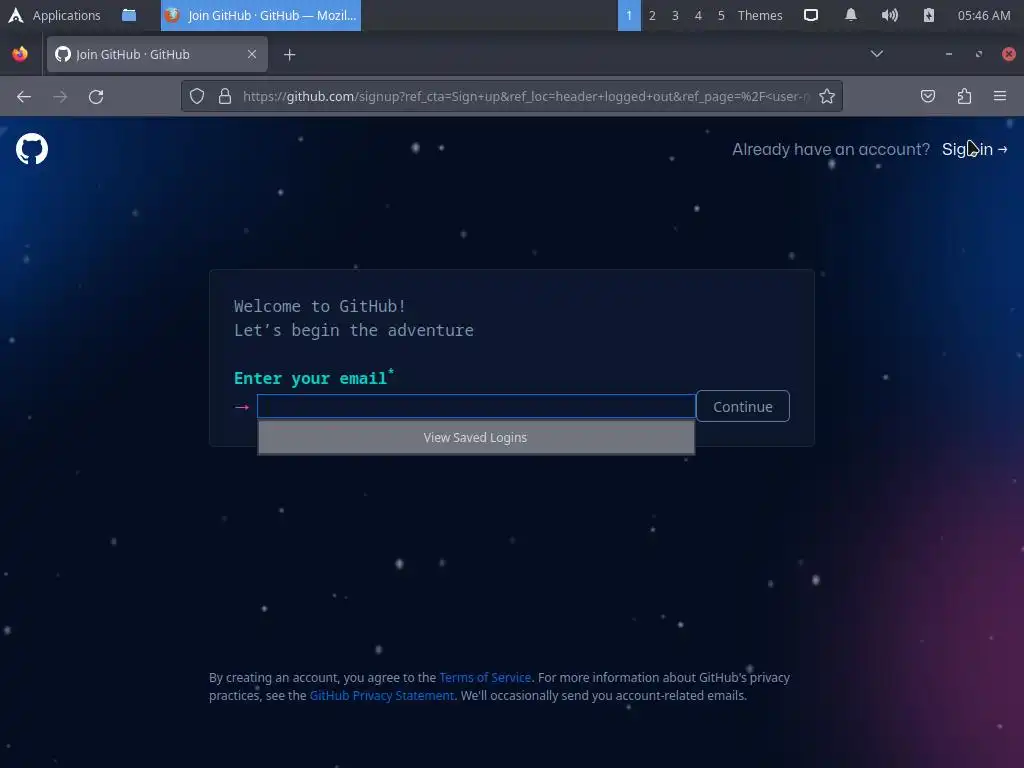
Task: Open the Pocket save icon
Action: 927,97
